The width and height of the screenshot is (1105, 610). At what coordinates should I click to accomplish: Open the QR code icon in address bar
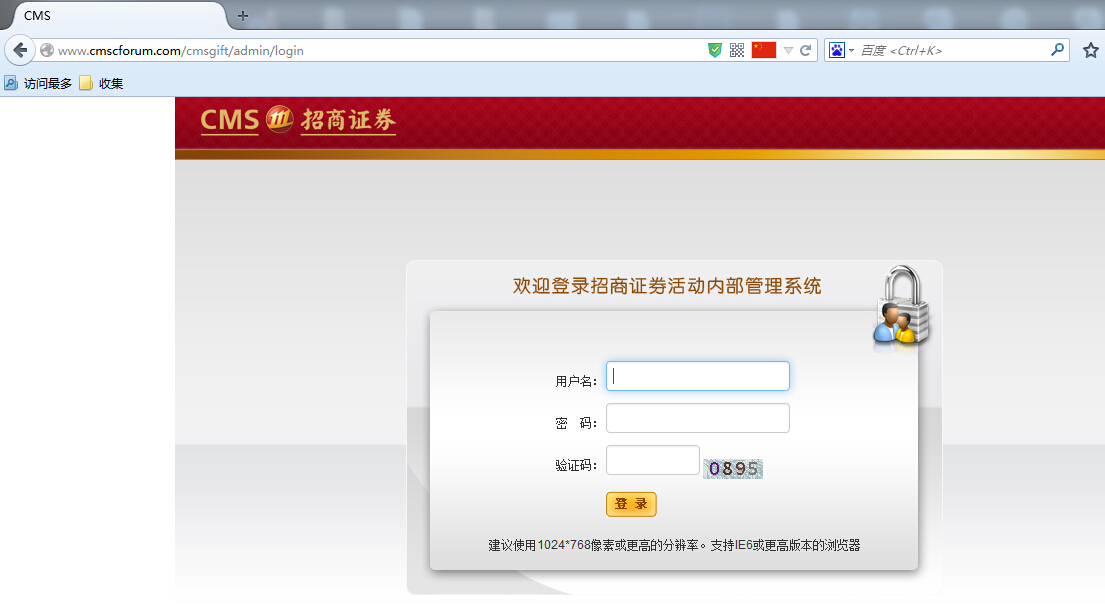point(737,51)
